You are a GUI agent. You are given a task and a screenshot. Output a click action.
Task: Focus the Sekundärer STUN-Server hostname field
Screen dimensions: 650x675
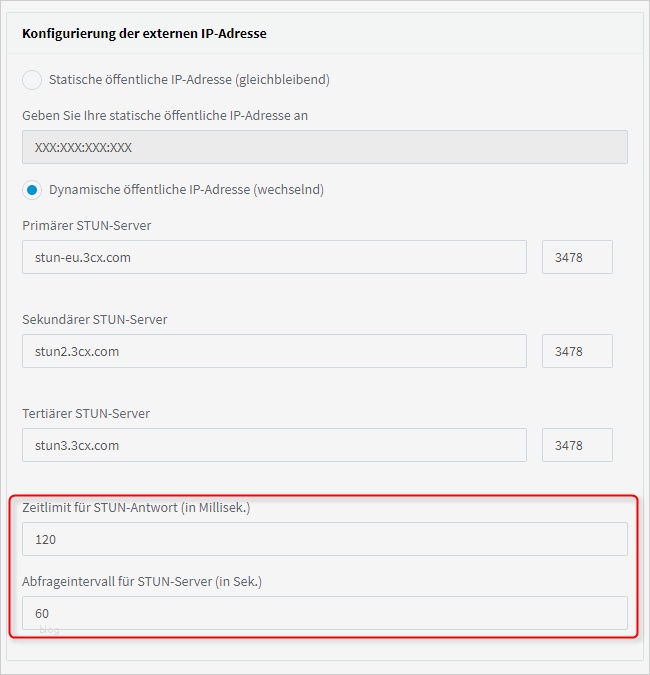pyautogui.click(x=274, y=351)
